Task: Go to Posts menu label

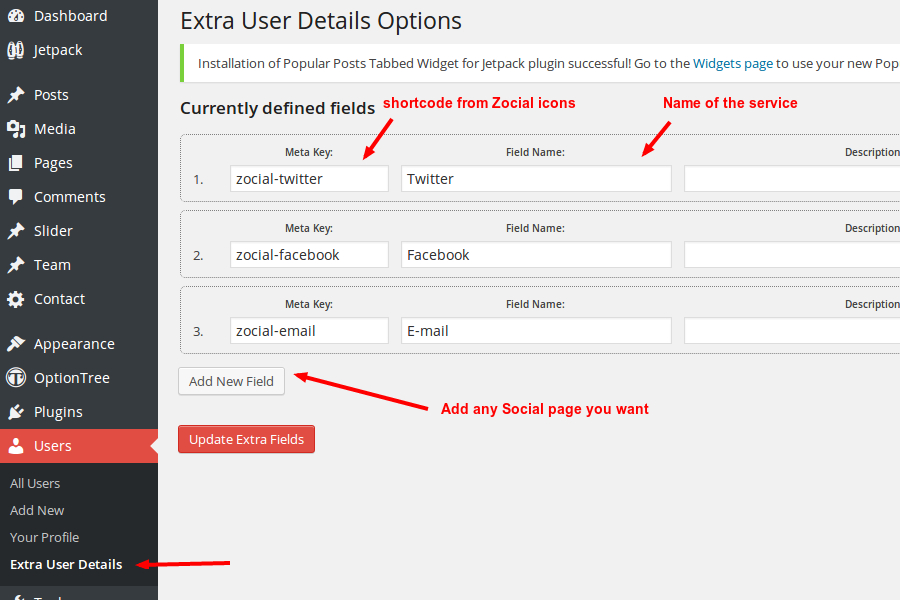Action: pyautogui.click(x=51, y=95)
